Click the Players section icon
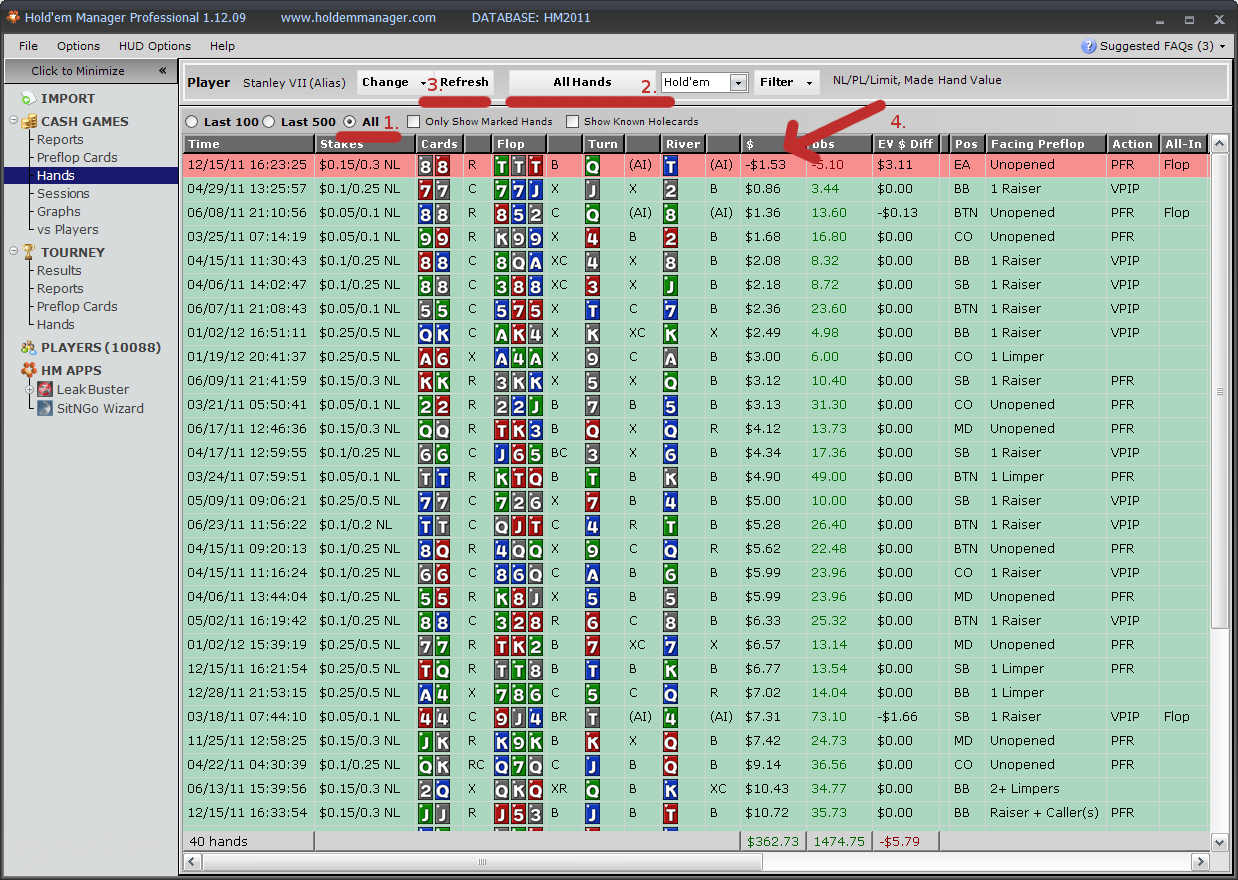 pos(27,347)
